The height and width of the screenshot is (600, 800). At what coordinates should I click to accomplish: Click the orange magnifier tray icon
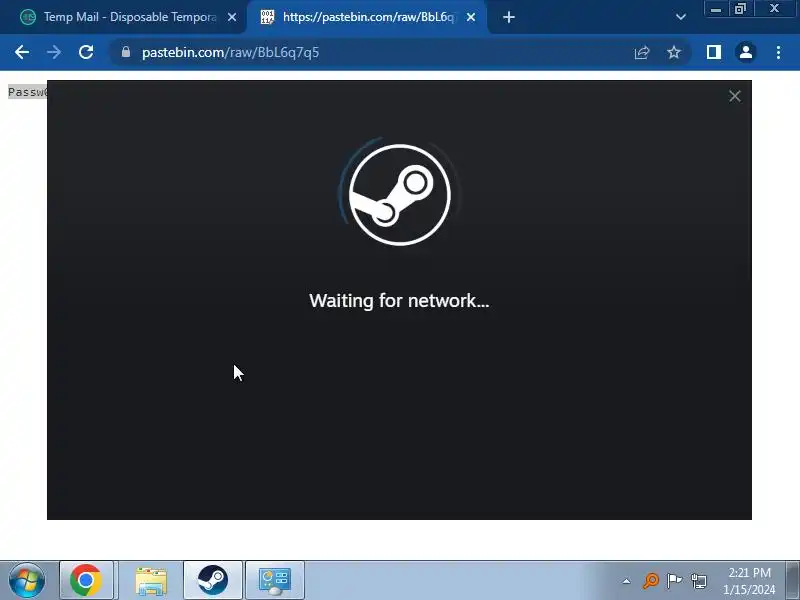[x=651, y=581]
